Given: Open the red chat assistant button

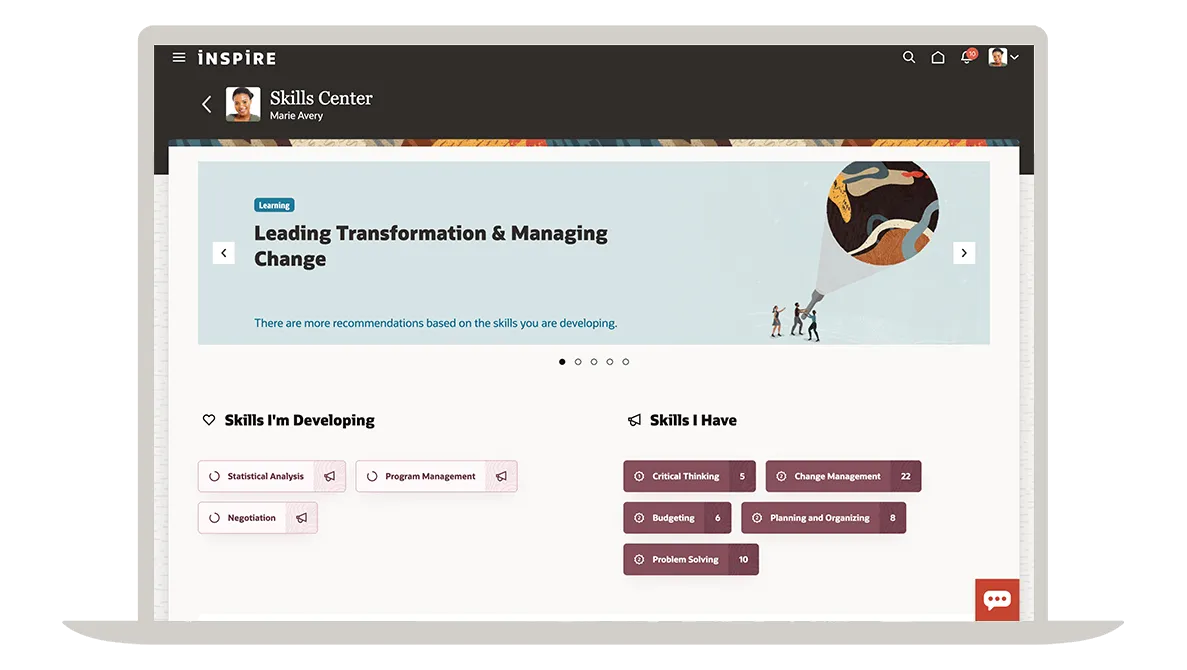Looking at the screenshot, I should tap(997, 600).
